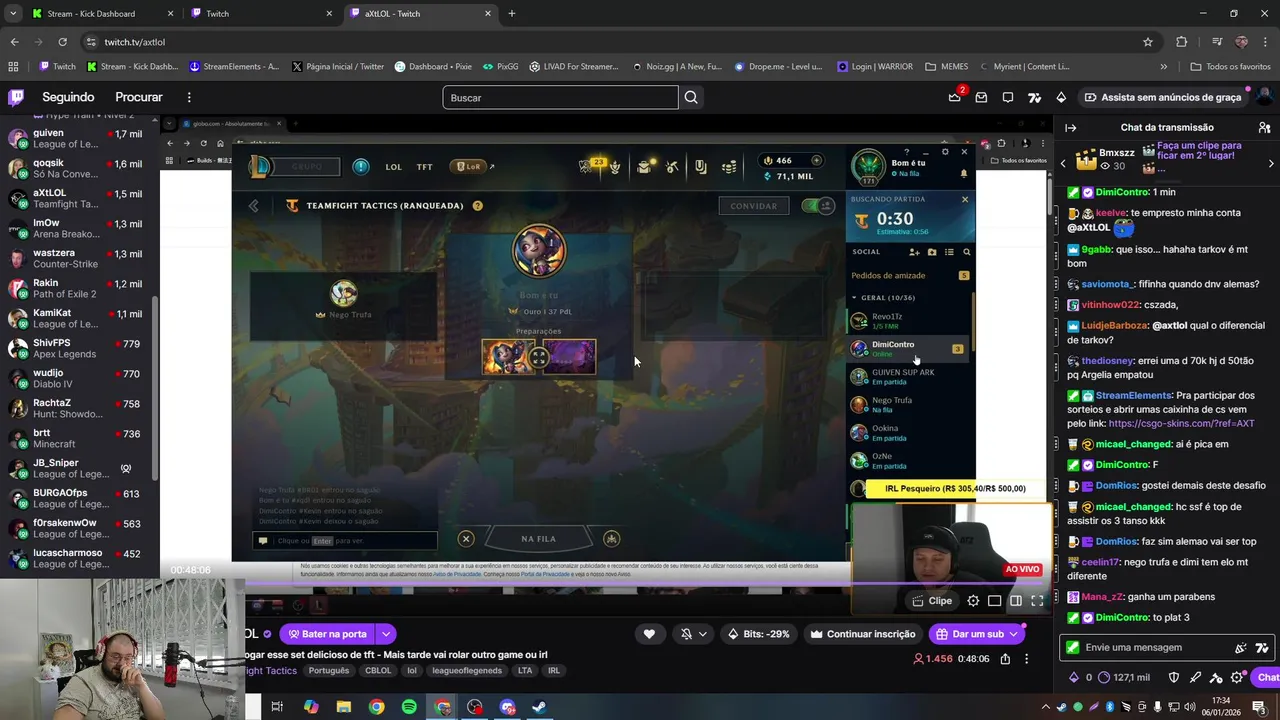Go to previous chat leaderboard arrow
Screen dimensions: 1280x720
point(1063,163)
